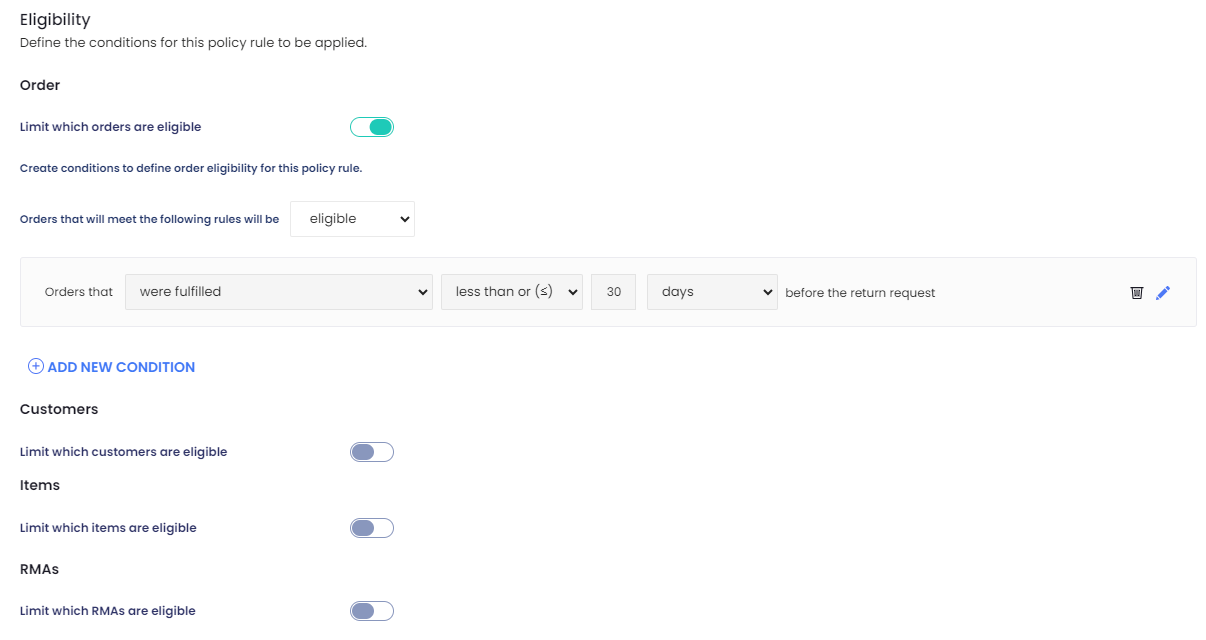The image size is (1206, 640).
Task: Click the 'Orders that' label in condition row
Action: [79, 293]
